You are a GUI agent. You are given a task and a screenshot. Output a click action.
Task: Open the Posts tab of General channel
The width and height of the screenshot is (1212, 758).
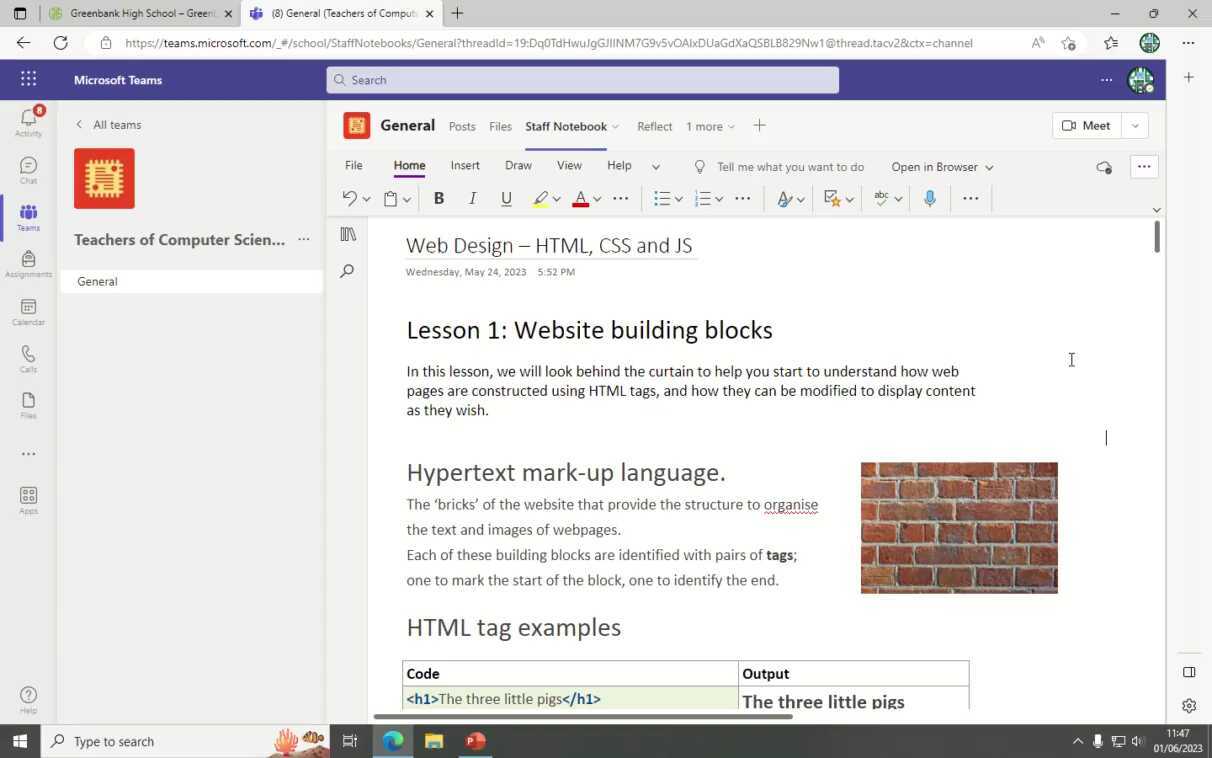click(462, 126)
